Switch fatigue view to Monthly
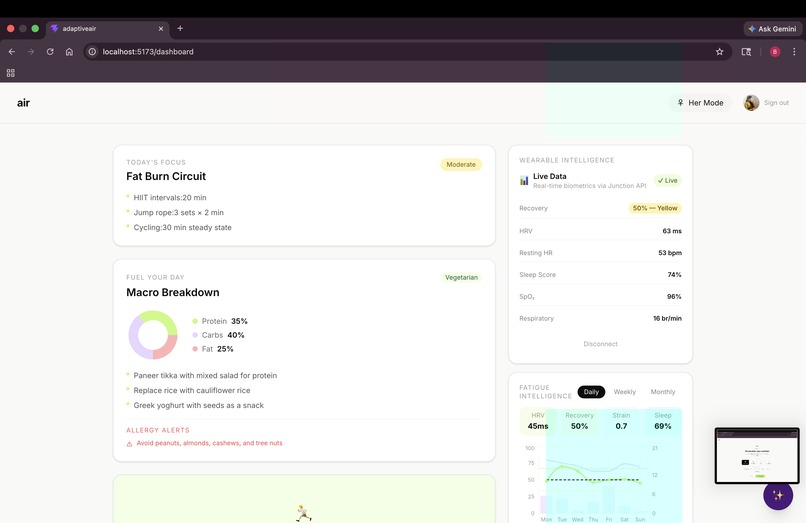This screenshot has height=523, width=806. point(663,392)
